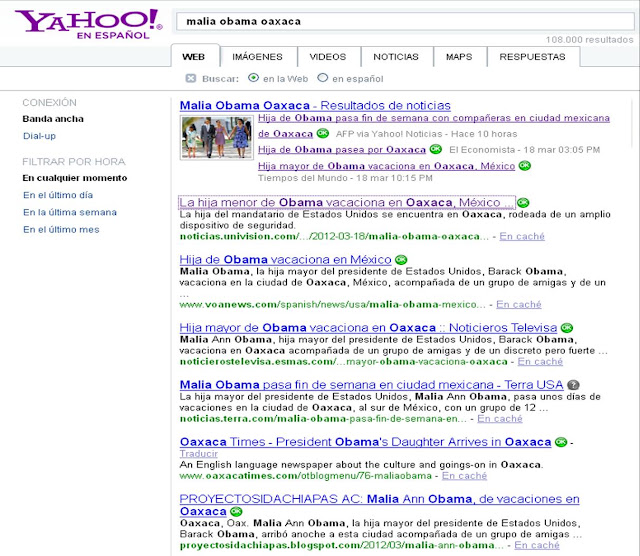This screenshot has width=640, height=556.
Task: Go to the RESPUESTAS tab
Action: tap(533, 57)
